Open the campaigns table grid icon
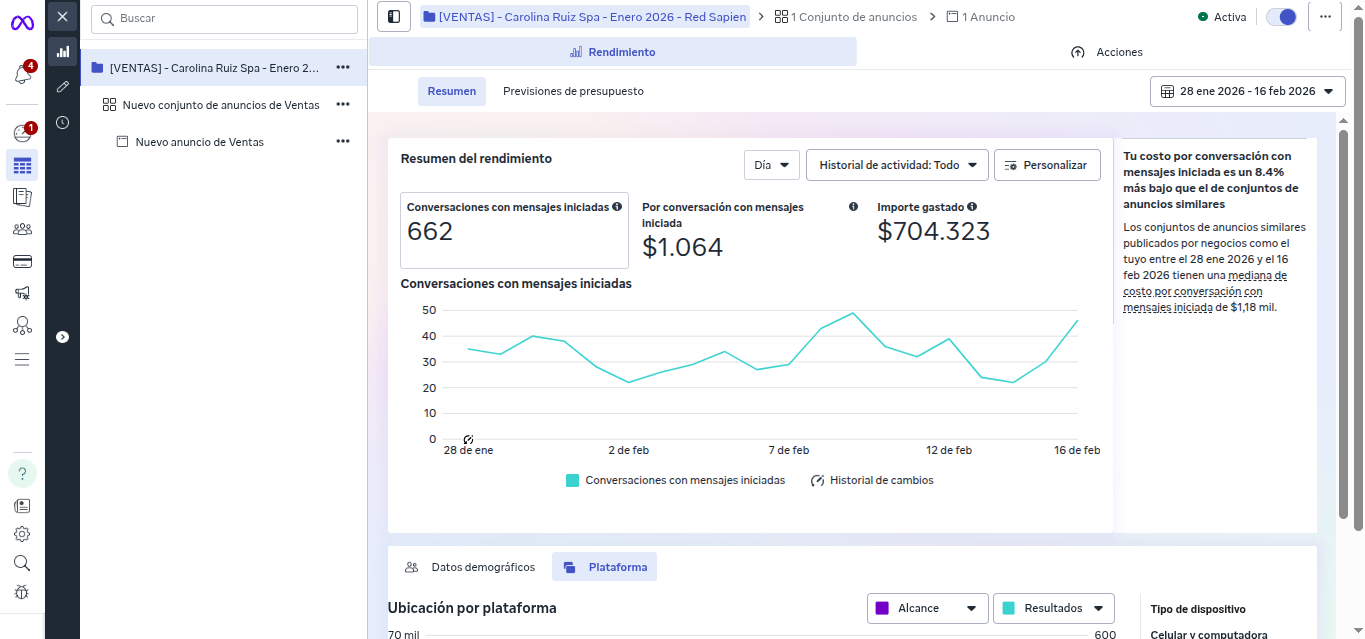The height and width of the screenshot is (639, 1365). (22, 165)
